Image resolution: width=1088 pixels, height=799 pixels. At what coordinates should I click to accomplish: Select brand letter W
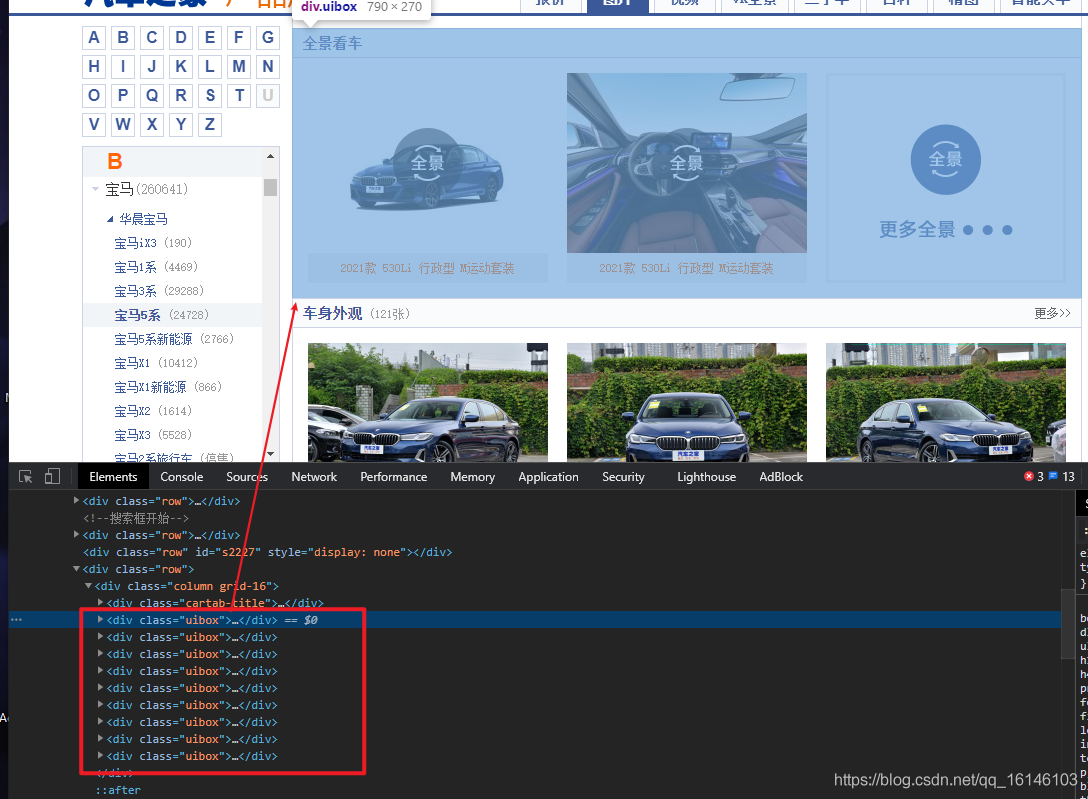tap(123, 124)
